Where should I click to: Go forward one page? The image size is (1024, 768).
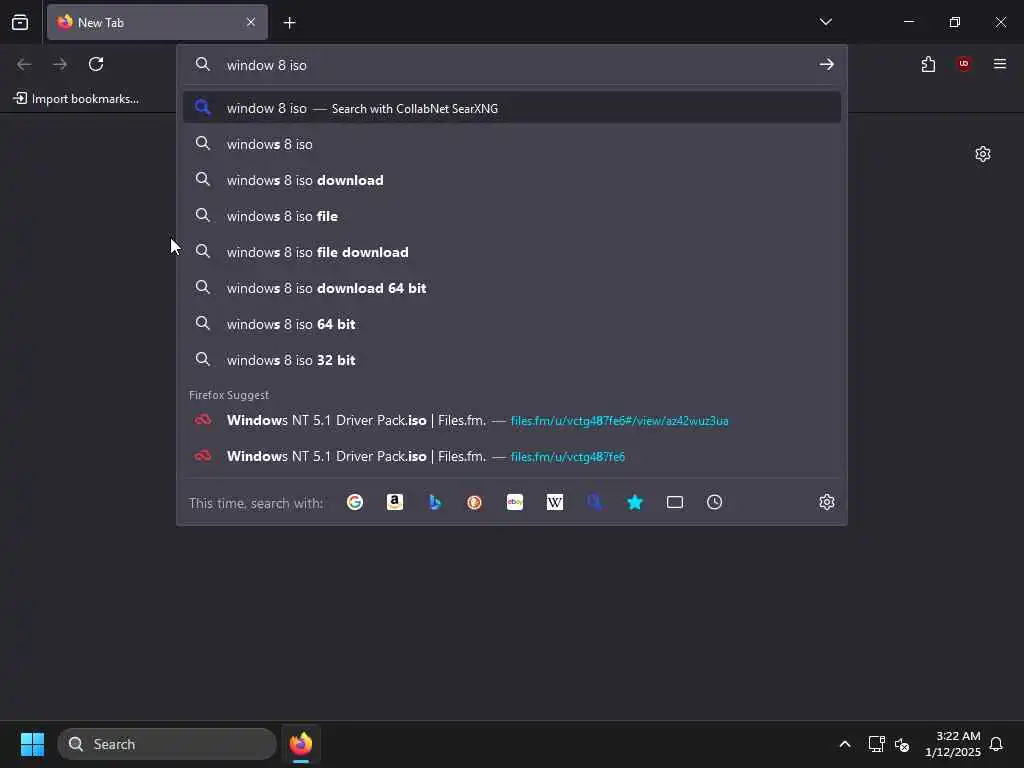coord(60,64)
